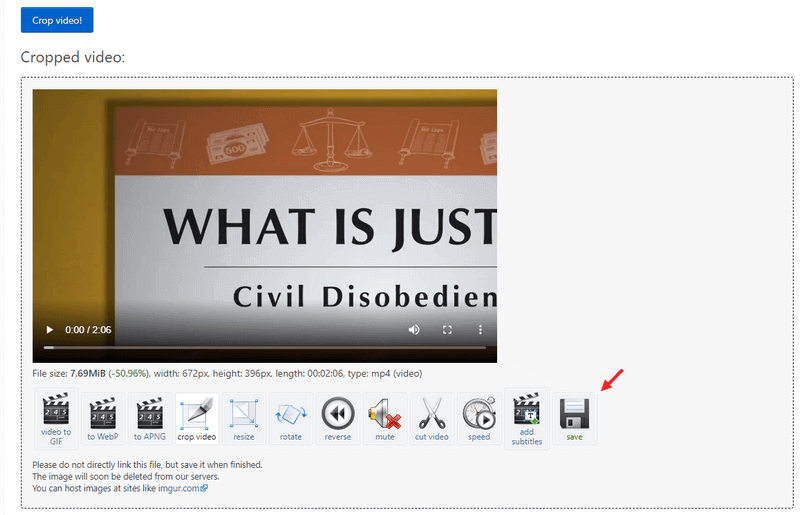Play the cropped video
Viewport: 800px width, 515px height.
pos(49,330)
